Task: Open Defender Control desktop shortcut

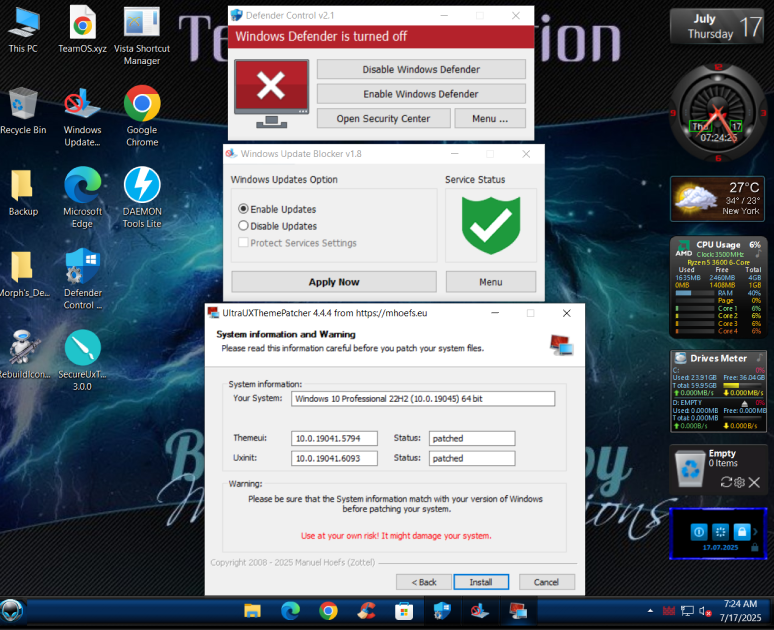Action: pyautogui.click(x=82, y=279)
